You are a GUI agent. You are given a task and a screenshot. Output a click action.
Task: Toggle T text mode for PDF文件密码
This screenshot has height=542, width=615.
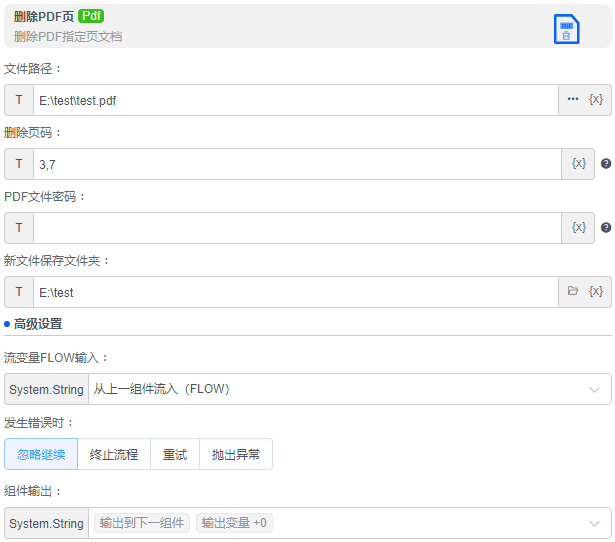click(x=19, y=227)
